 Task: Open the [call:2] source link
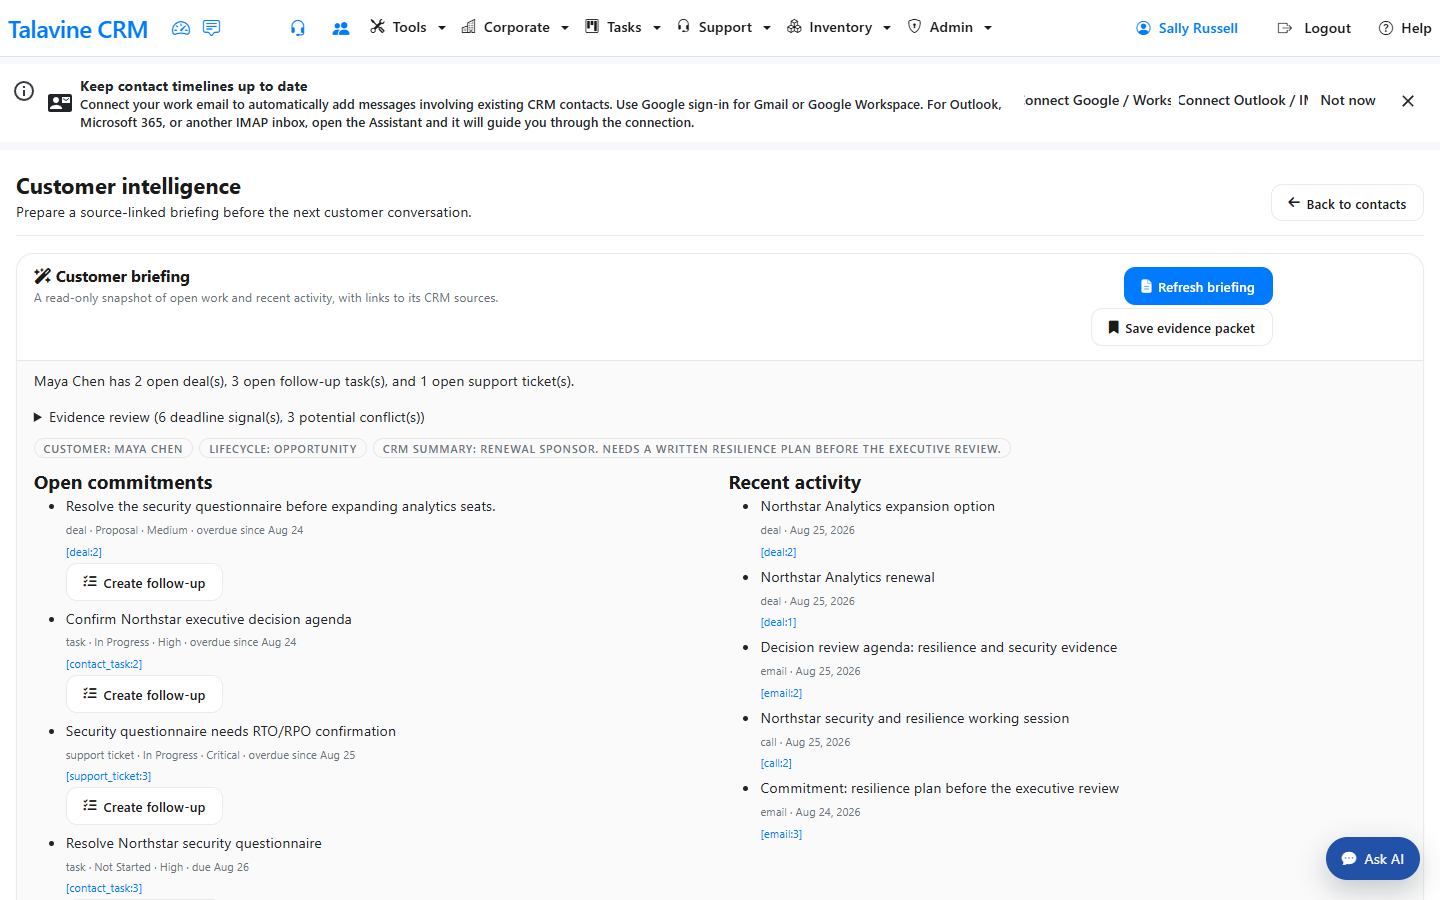(776, 763)
